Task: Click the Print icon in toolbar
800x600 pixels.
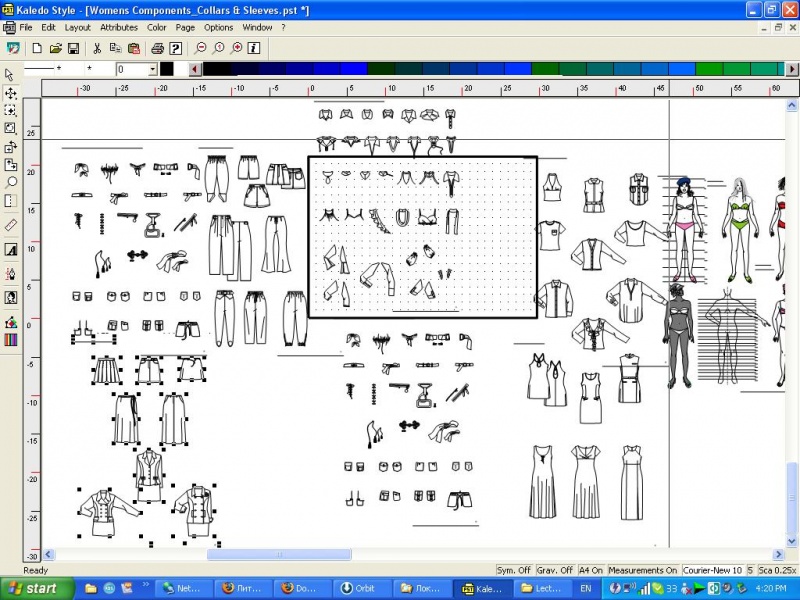Action: pos(159,48)
